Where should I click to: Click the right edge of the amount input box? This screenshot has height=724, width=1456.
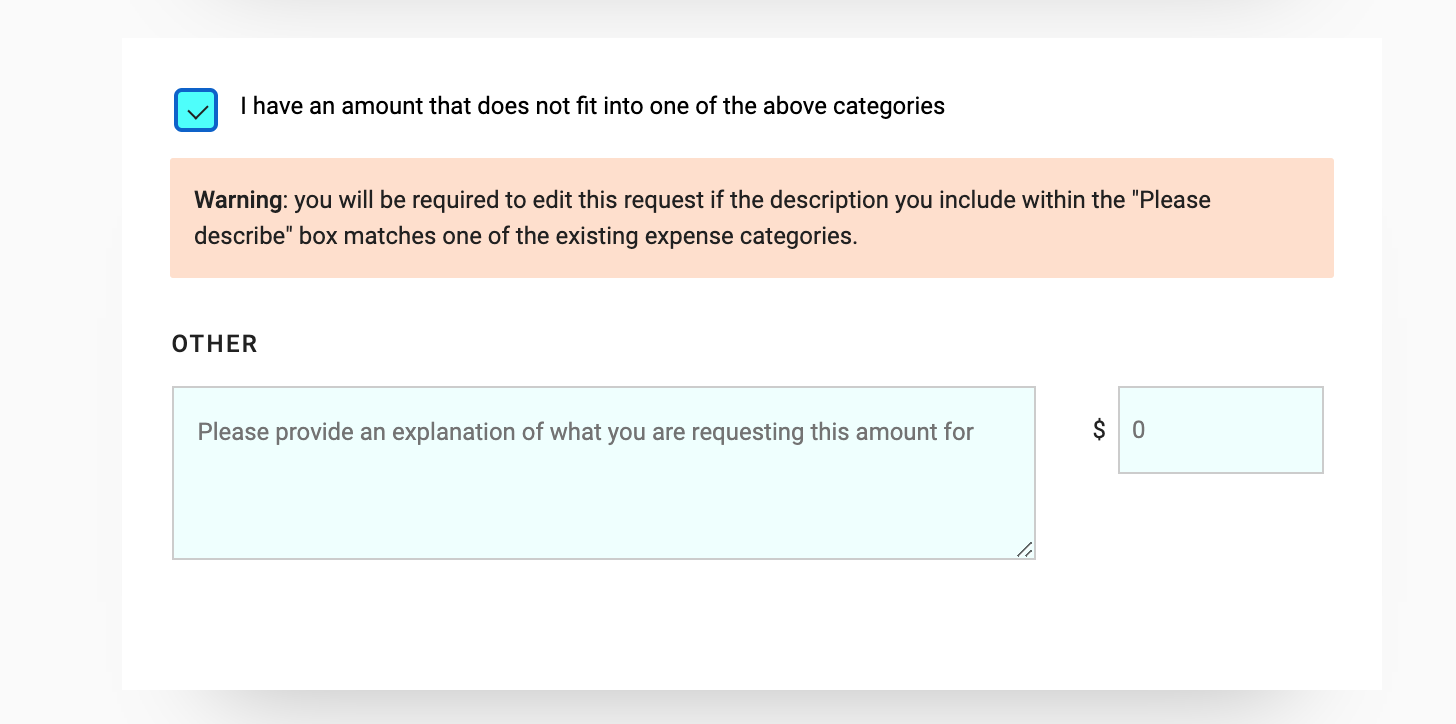coord(1321,430)
